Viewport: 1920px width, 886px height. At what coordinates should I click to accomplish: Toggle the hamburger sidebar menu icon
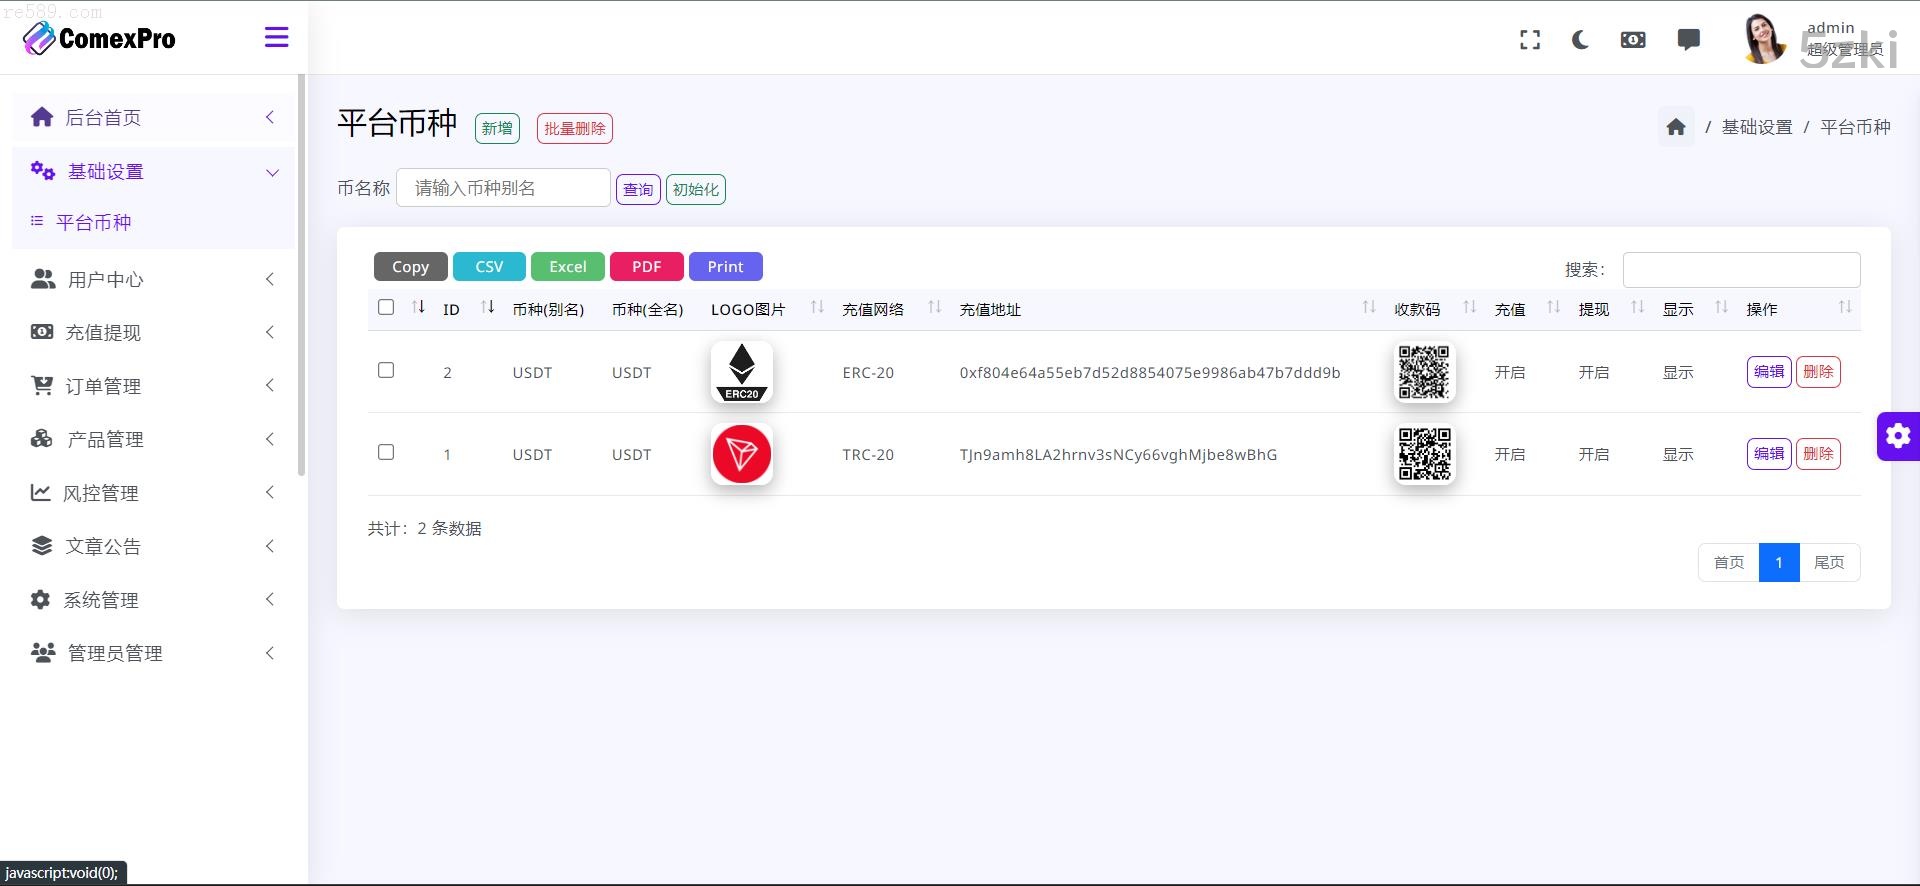point(276,38)
